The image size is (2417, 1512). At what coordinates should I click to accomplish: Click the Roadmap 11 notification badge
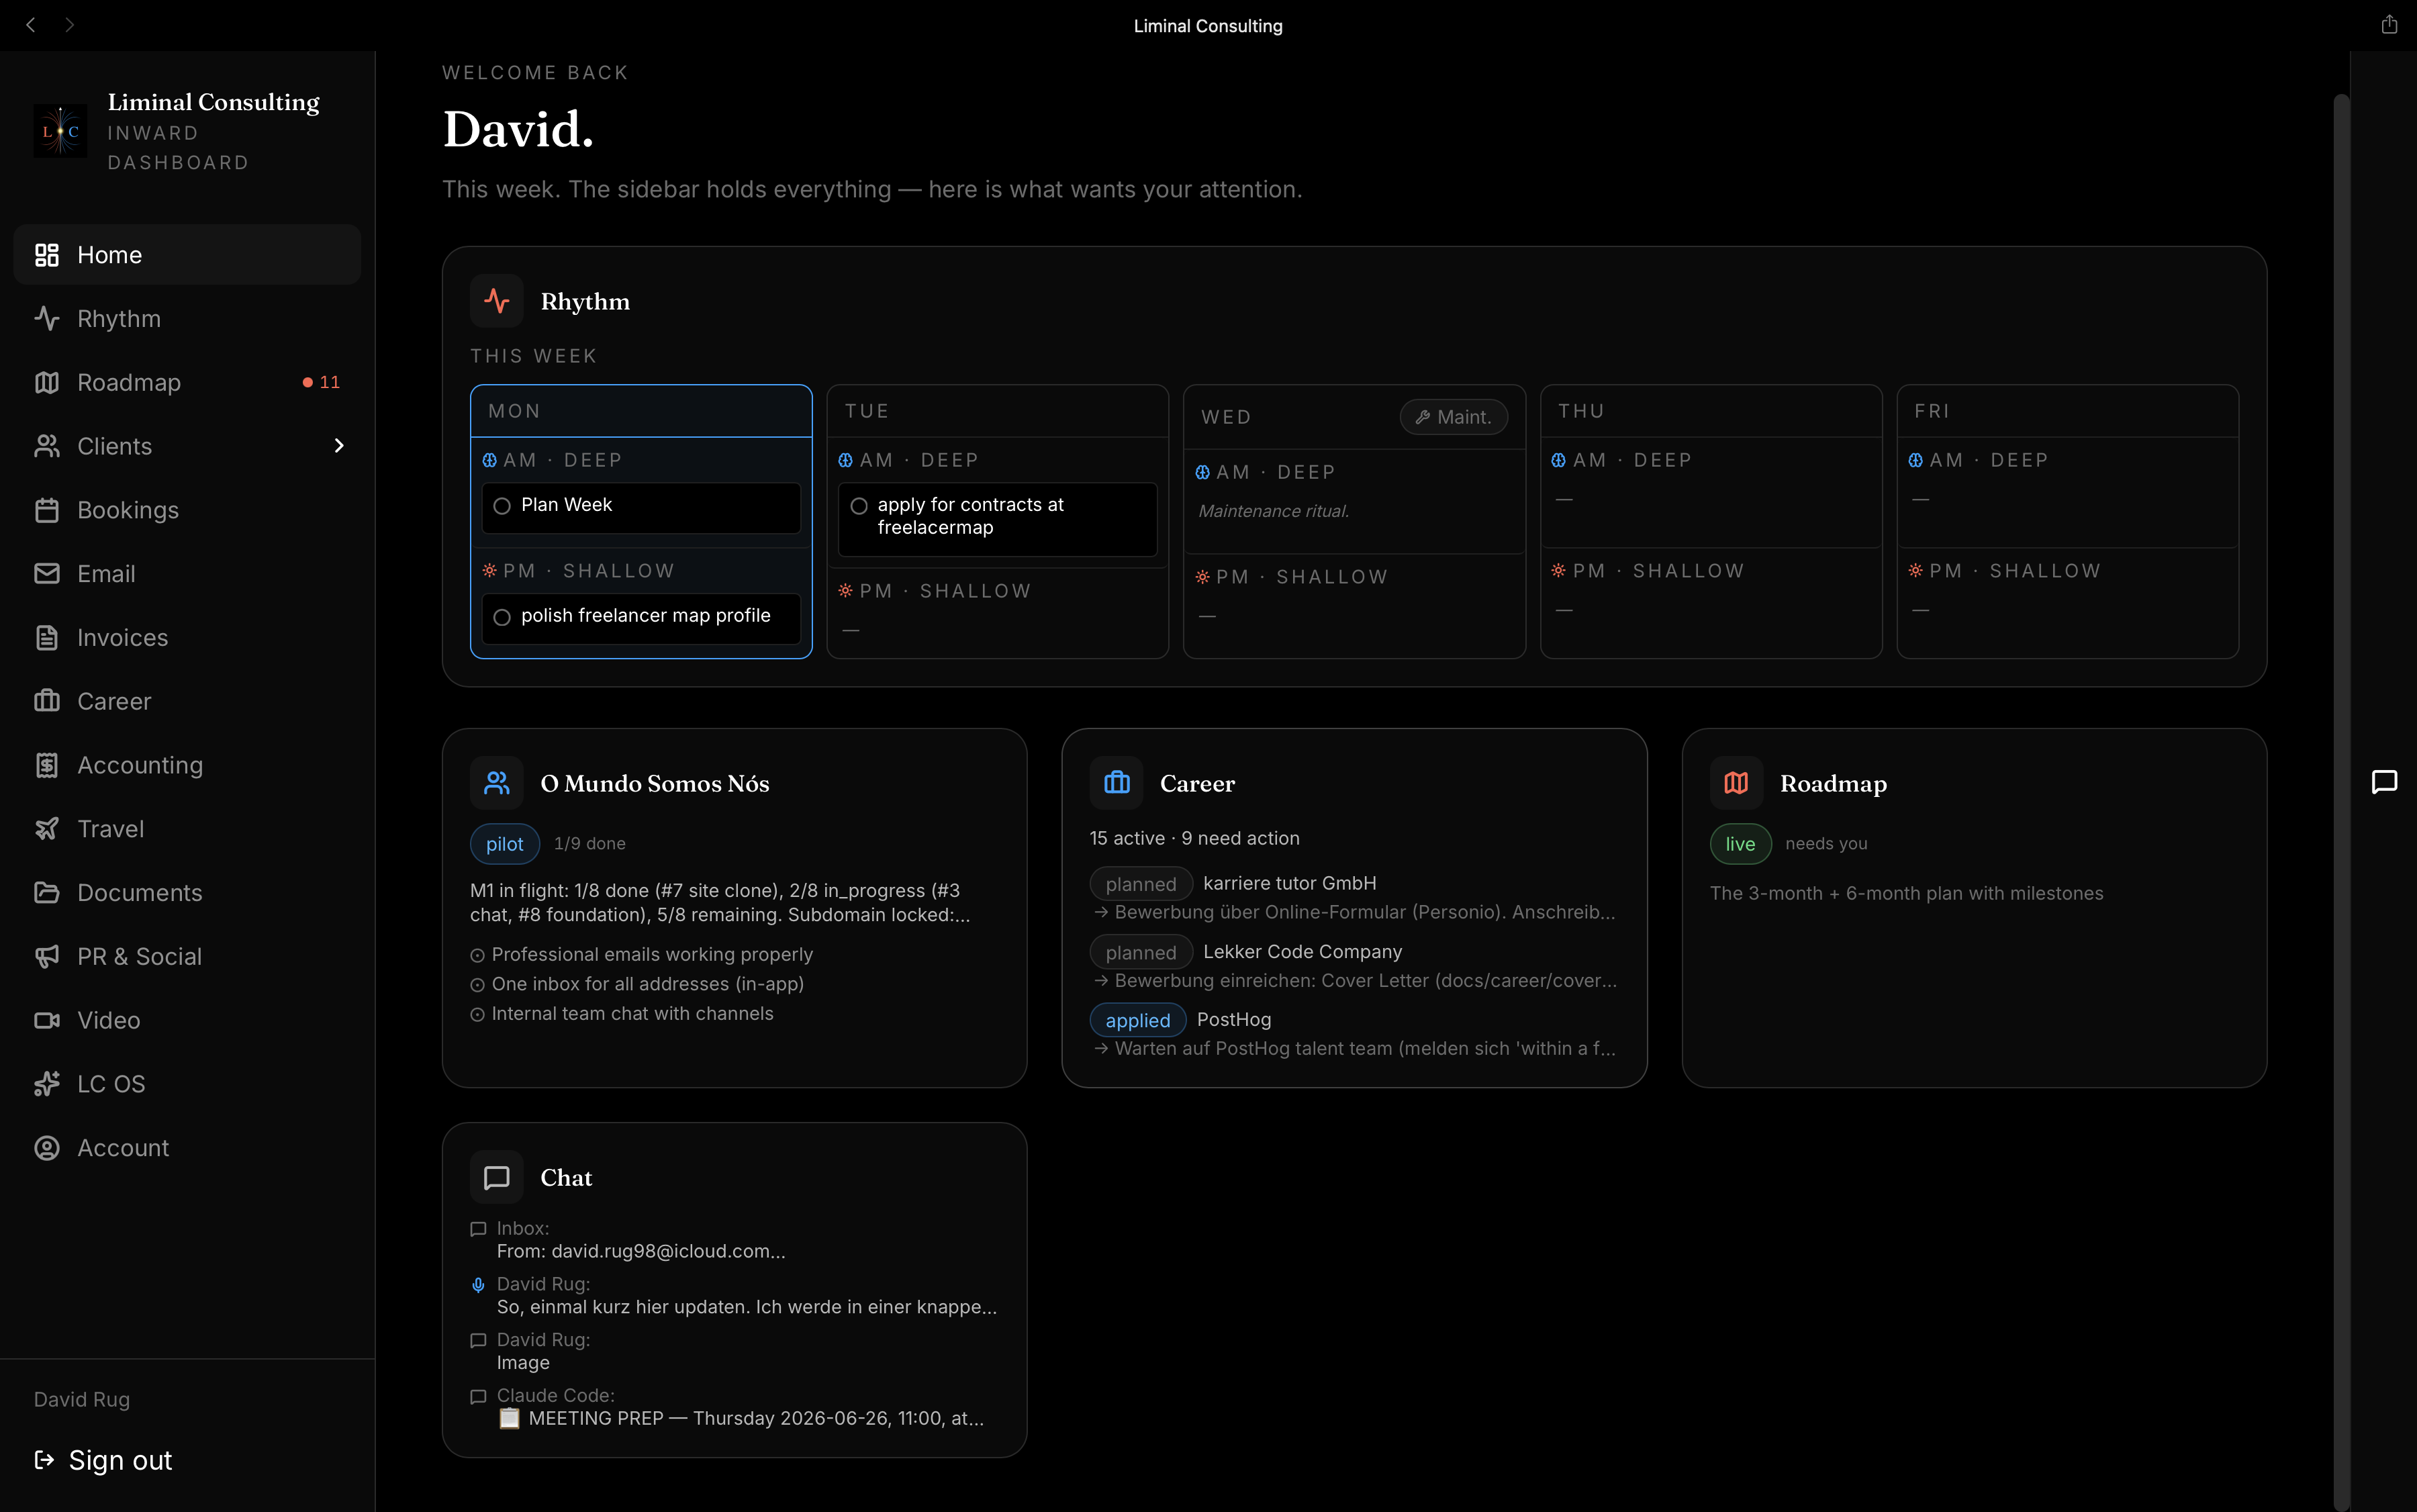[321, 383]
